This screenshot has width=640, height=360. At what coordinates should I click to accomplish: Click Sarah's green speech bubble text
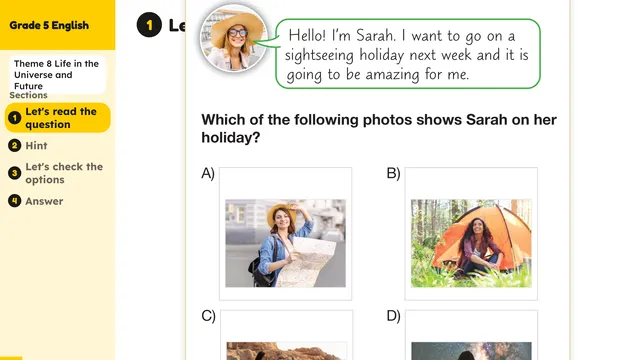(x=407, y=55)
